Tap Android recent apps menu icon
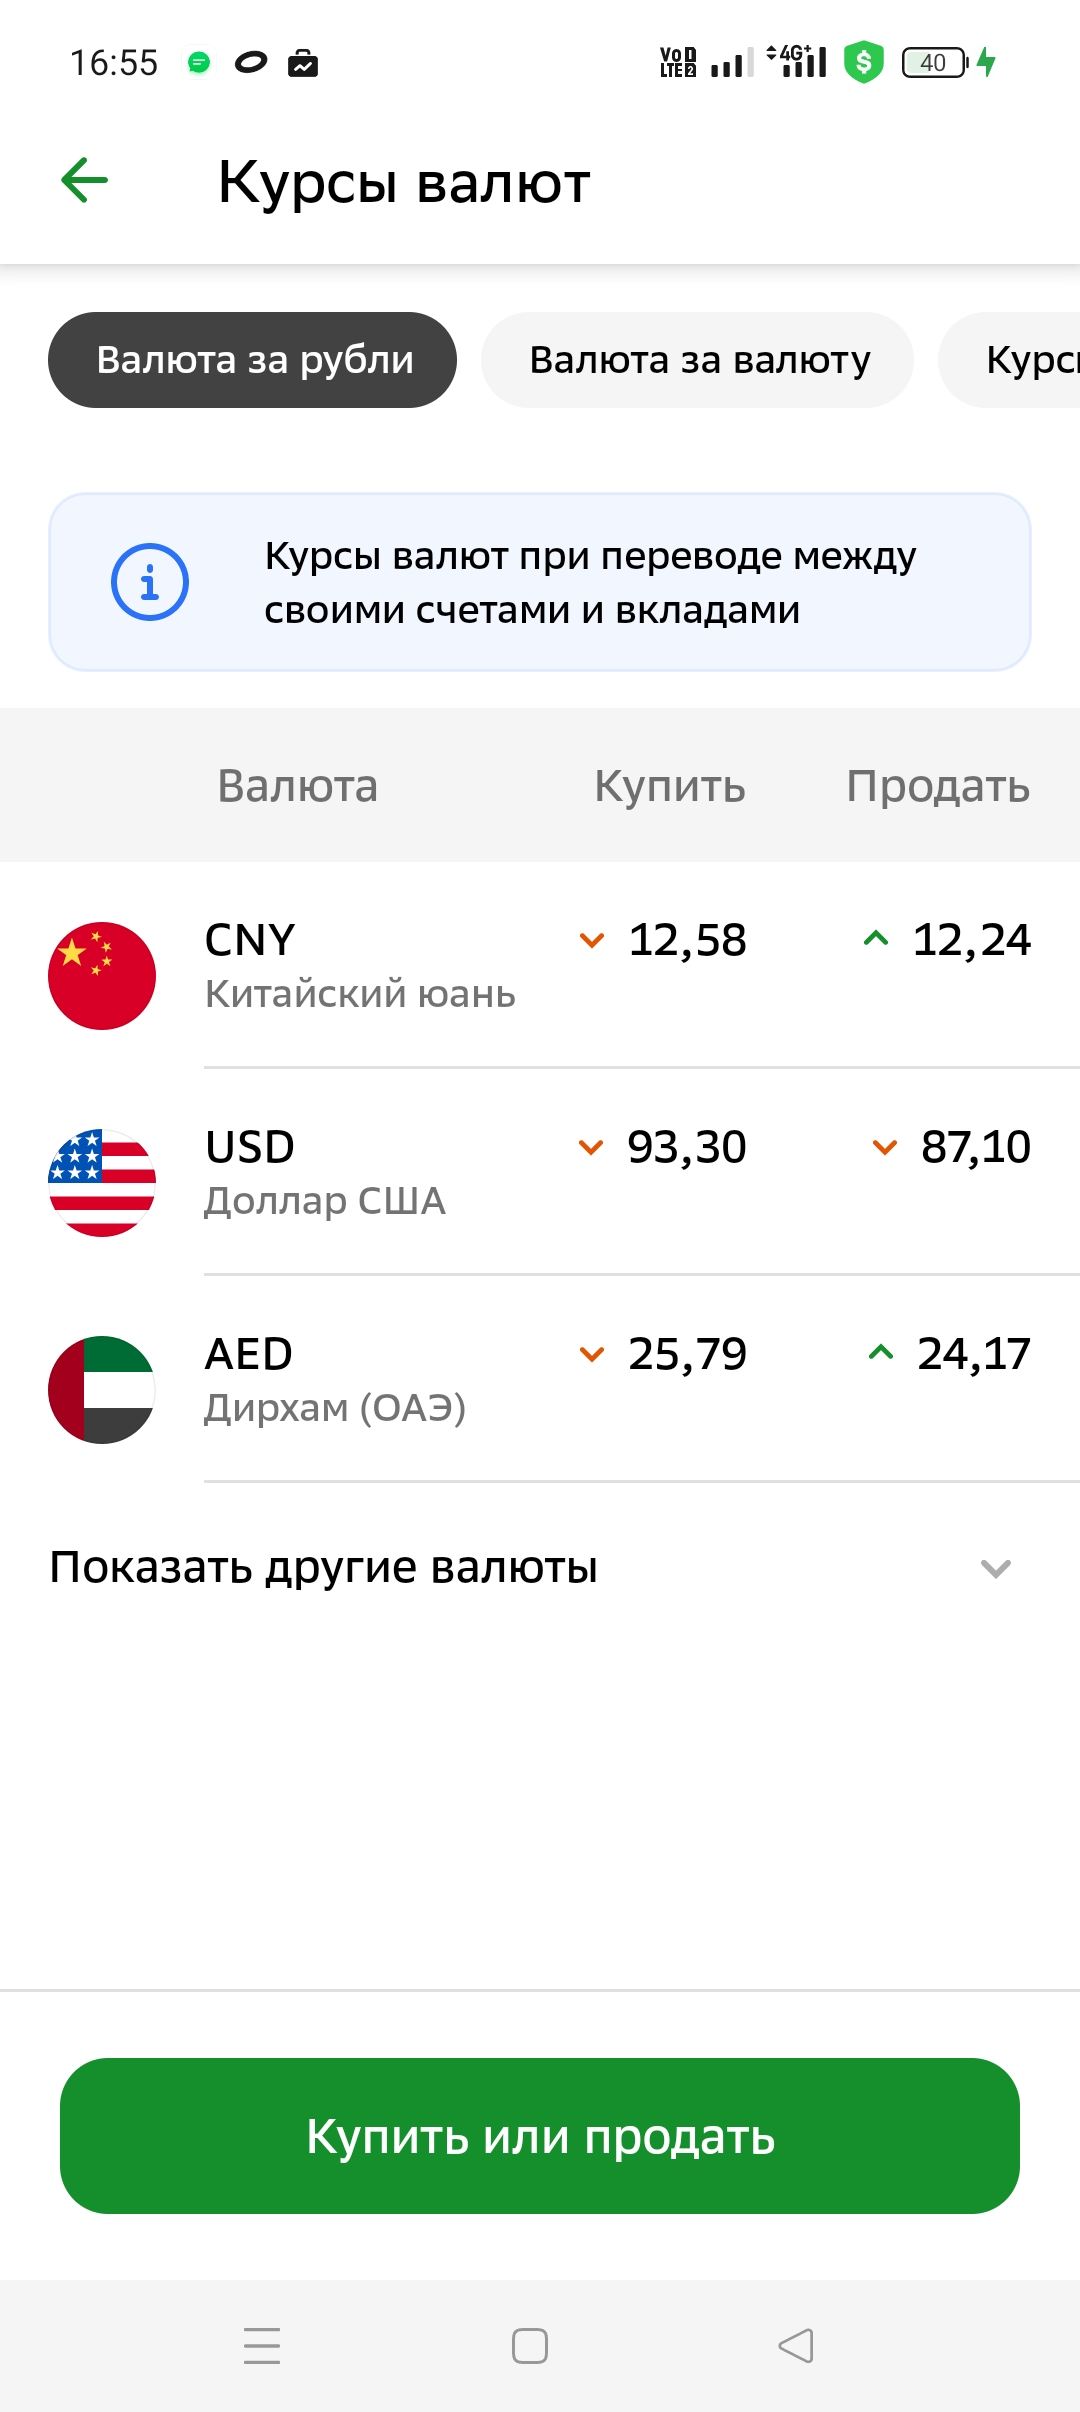Viewport: 1080px width, 2412px height. [262, 2345]
